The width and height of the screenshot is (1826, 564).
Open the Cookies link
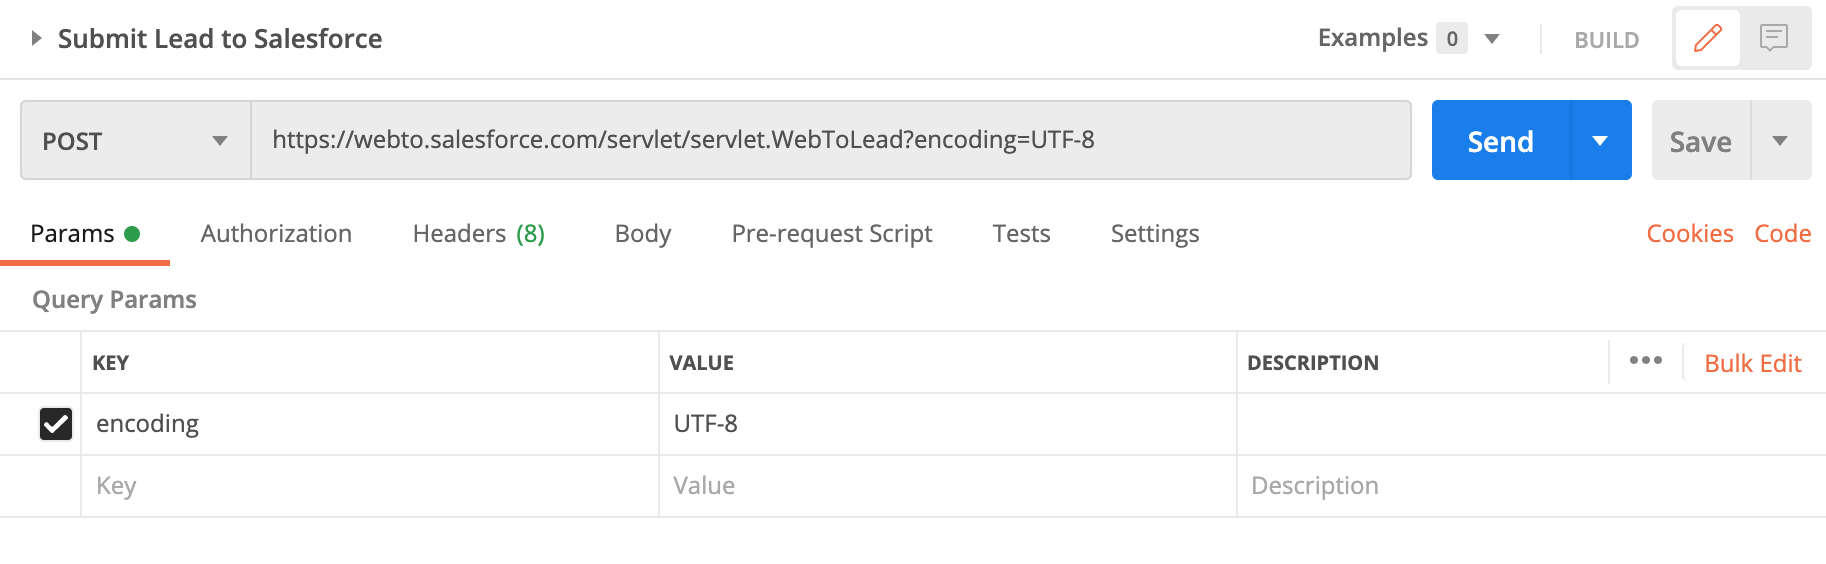click(x=1690, y=233)
